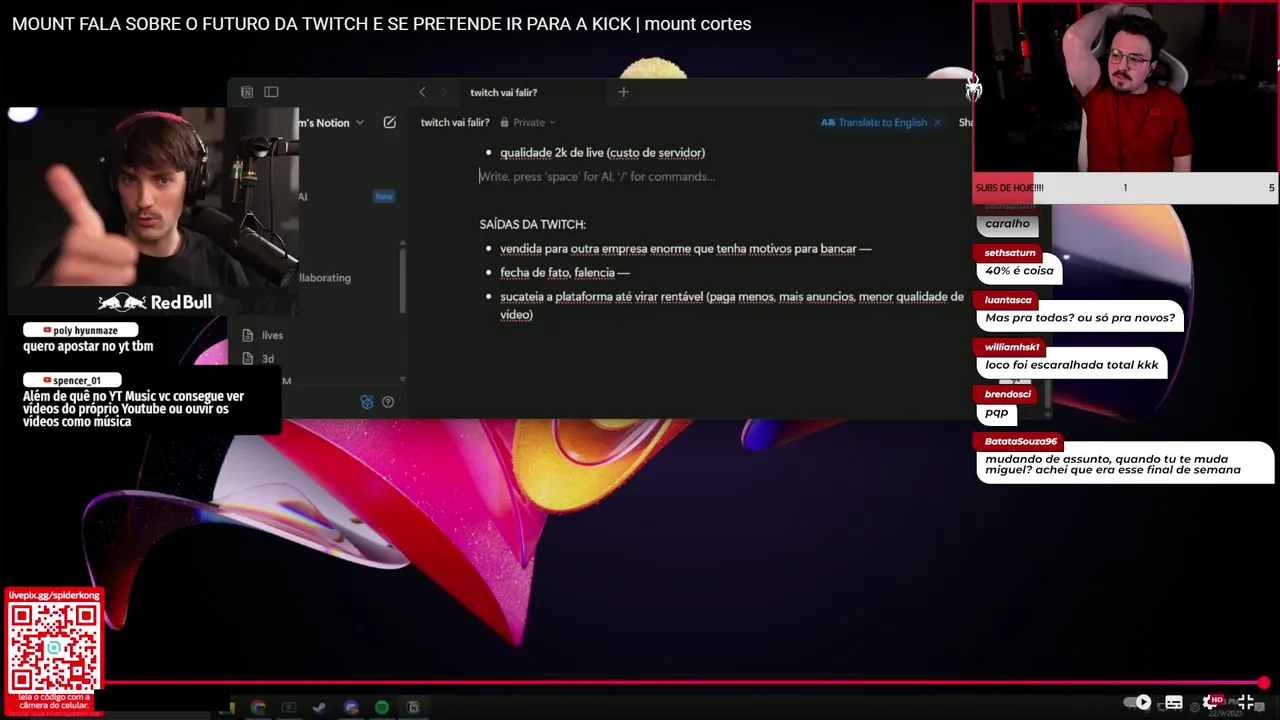This screenshot has height=720, width=1280.
Task: Click the 'caralho' chat message bubble
Action: 1007,224
